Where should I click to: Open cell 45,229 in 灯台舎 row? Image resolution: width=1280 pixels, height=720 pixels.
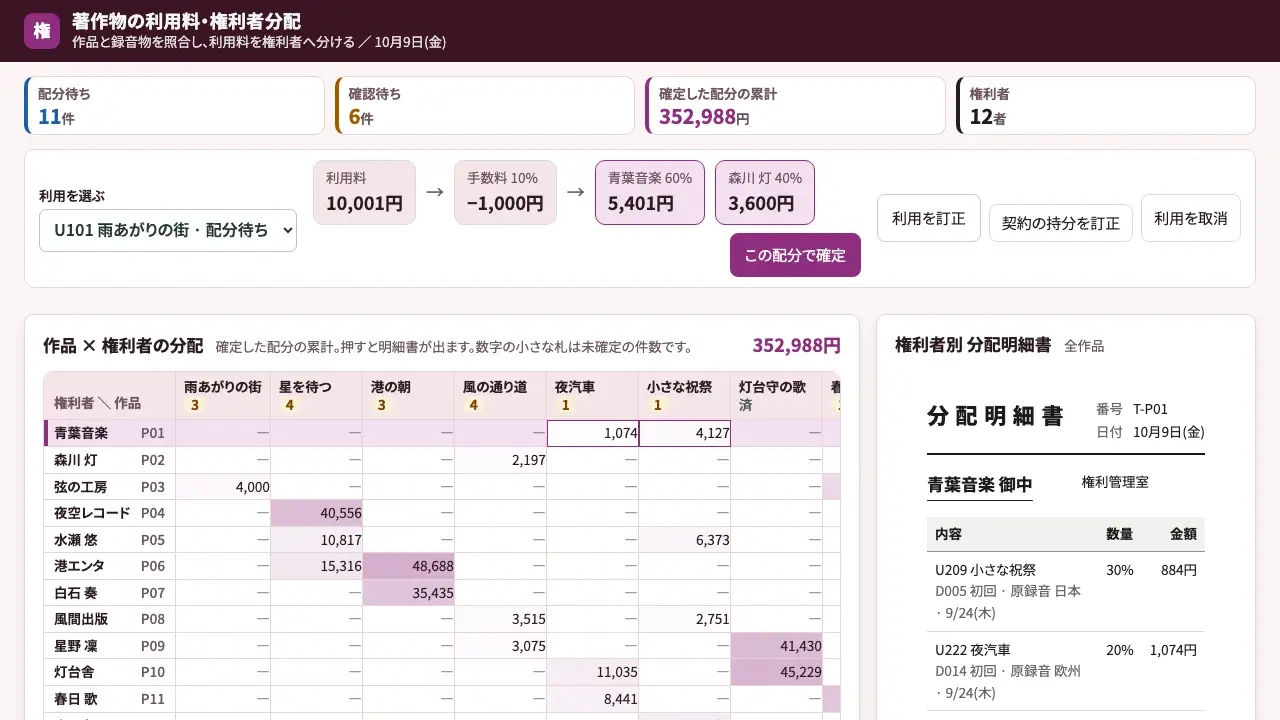(x=776, y=672)
